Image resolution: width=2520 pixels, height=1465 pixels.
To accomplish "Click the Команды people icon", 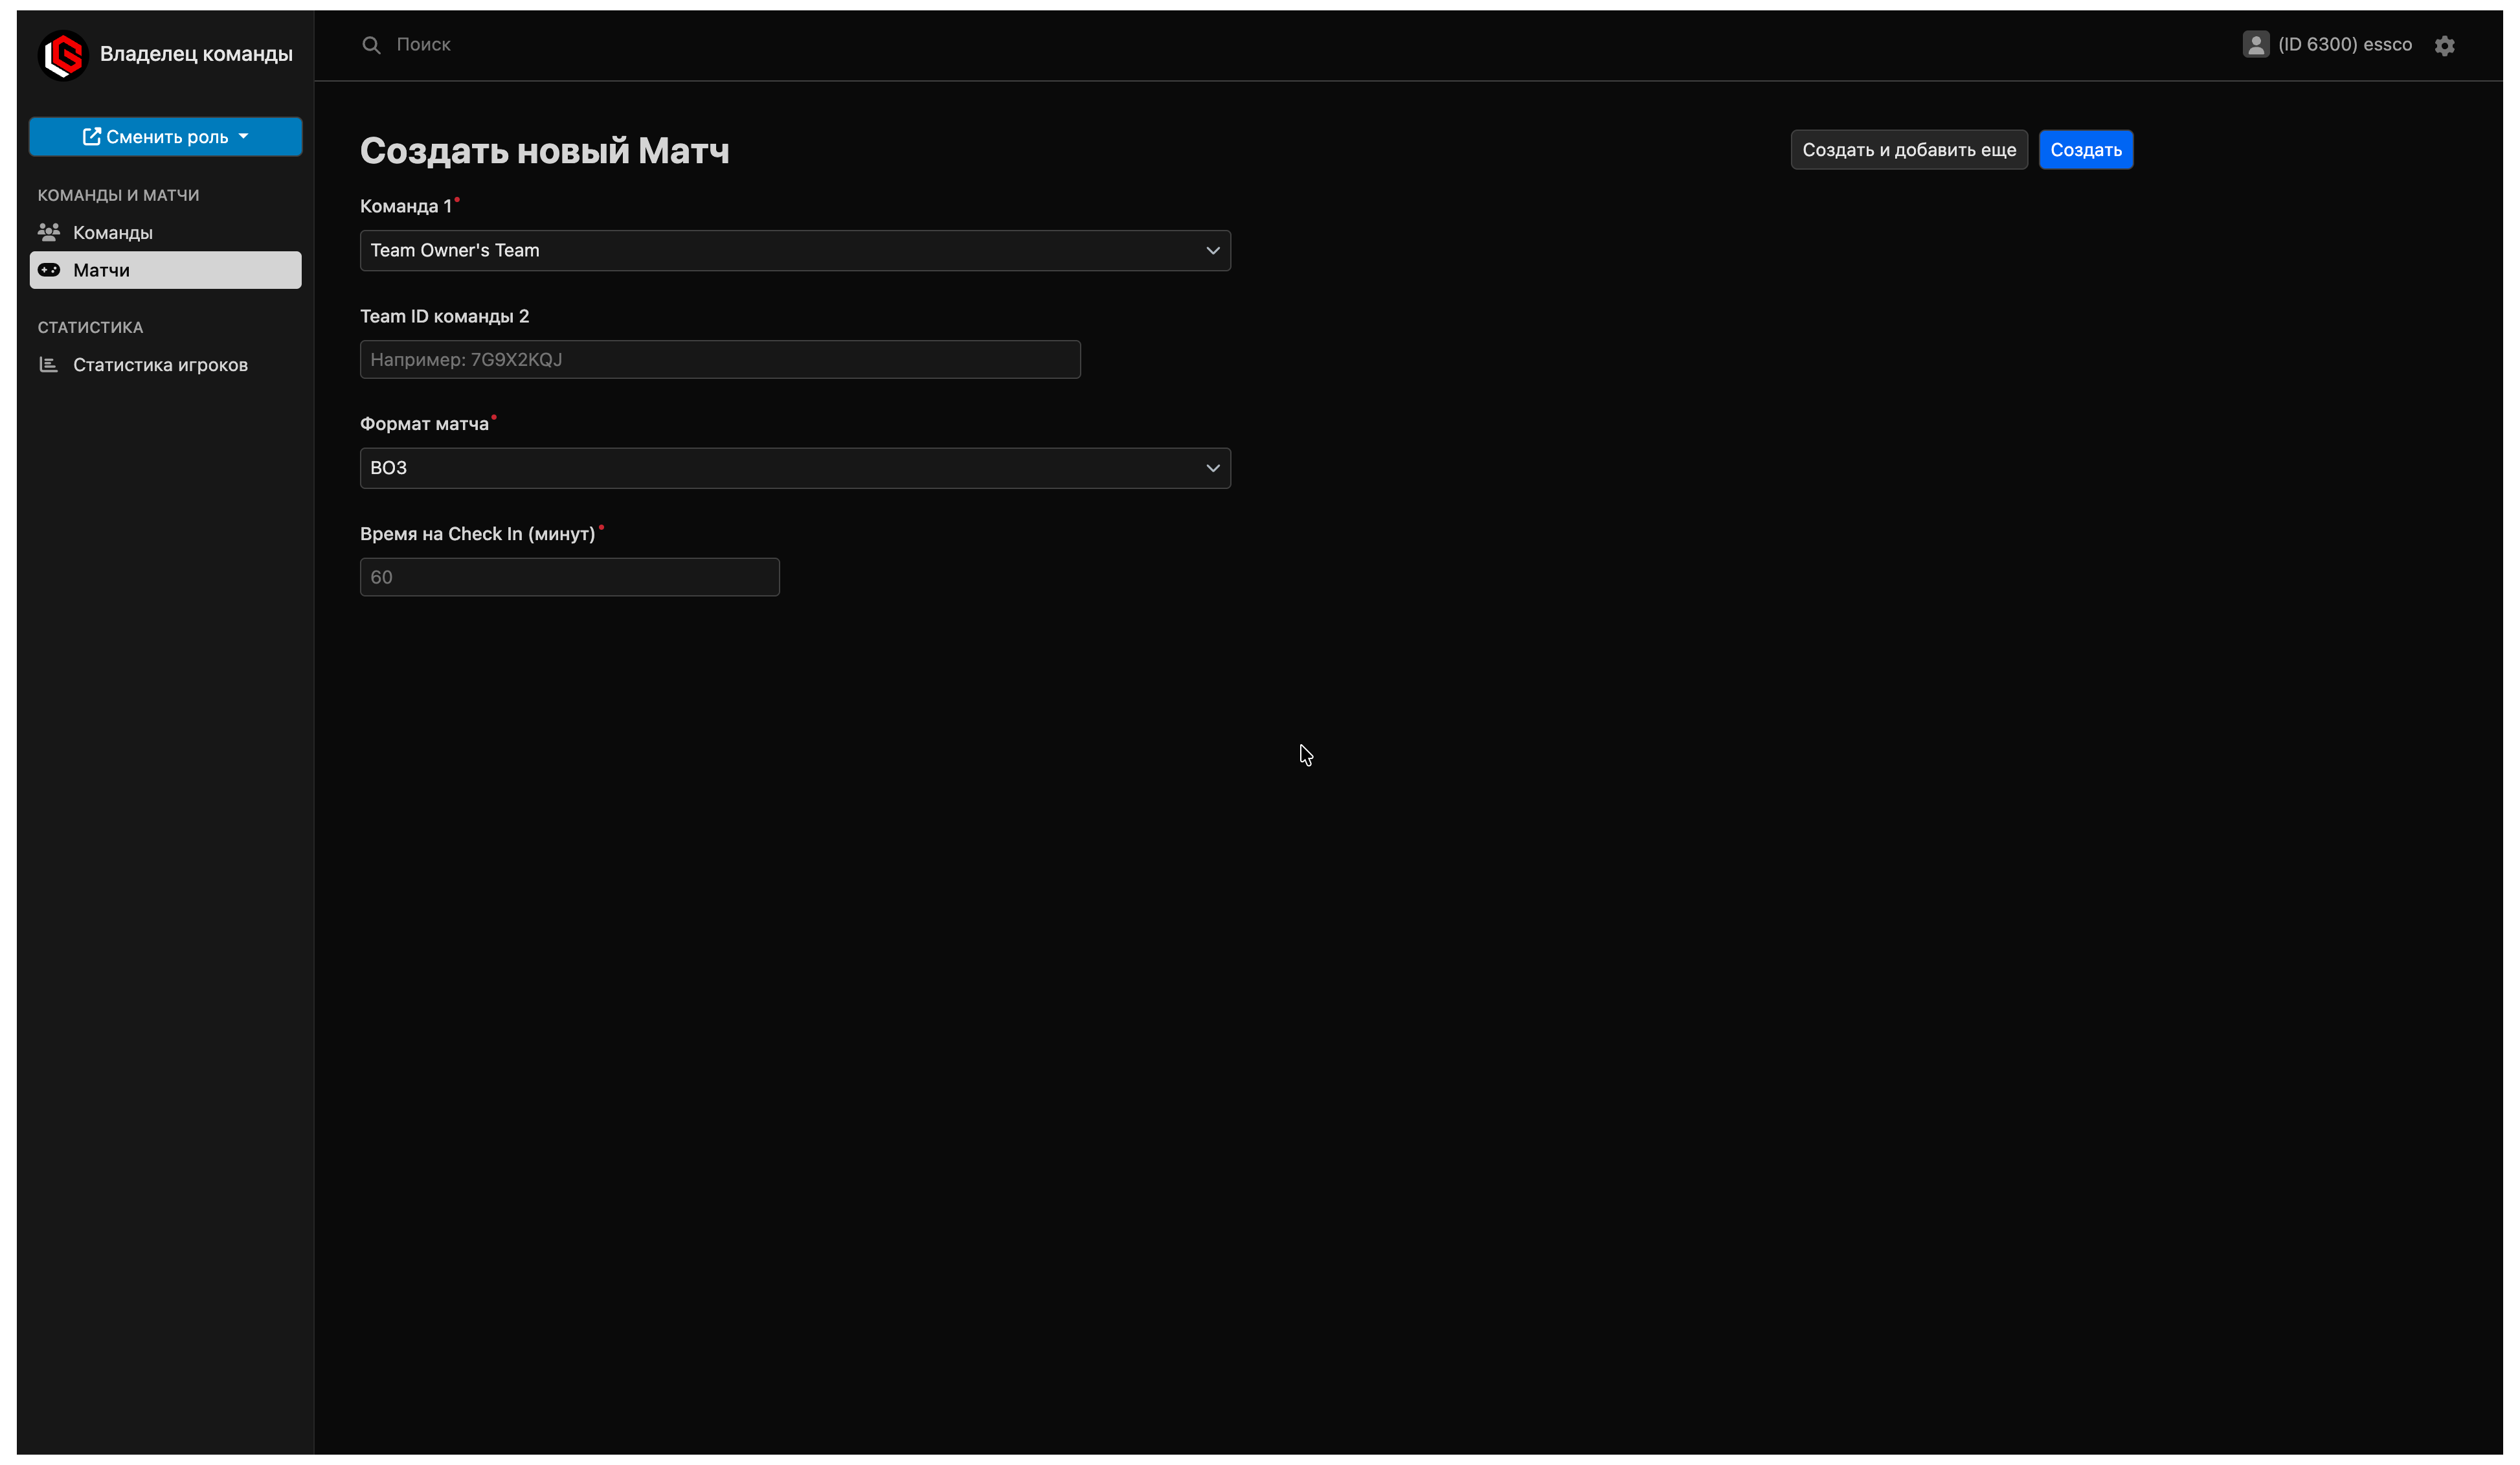I will tap(49, 232).
